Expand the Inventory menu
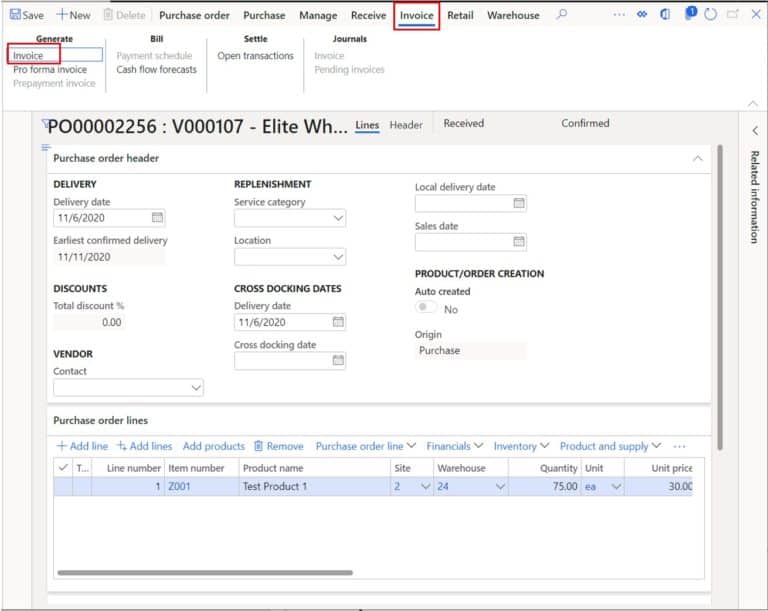 click(521, 446)
